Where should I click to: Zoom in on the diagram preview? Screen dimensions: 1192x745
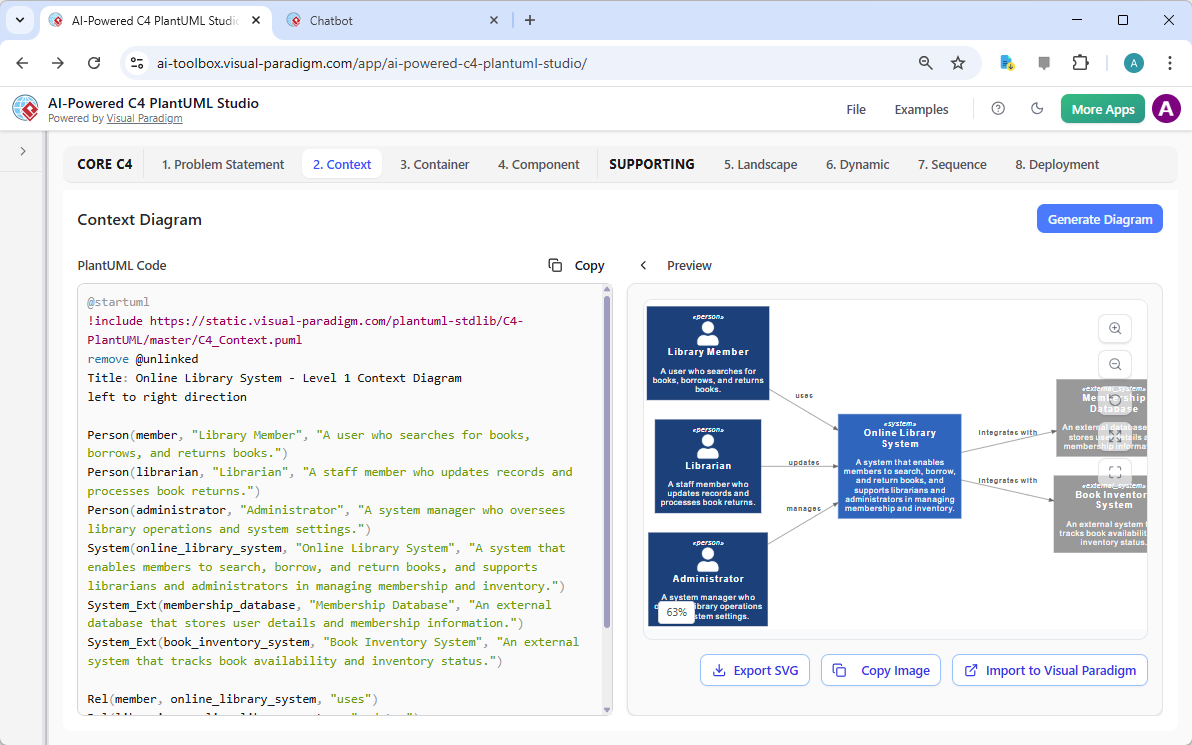pos(1114,328)
